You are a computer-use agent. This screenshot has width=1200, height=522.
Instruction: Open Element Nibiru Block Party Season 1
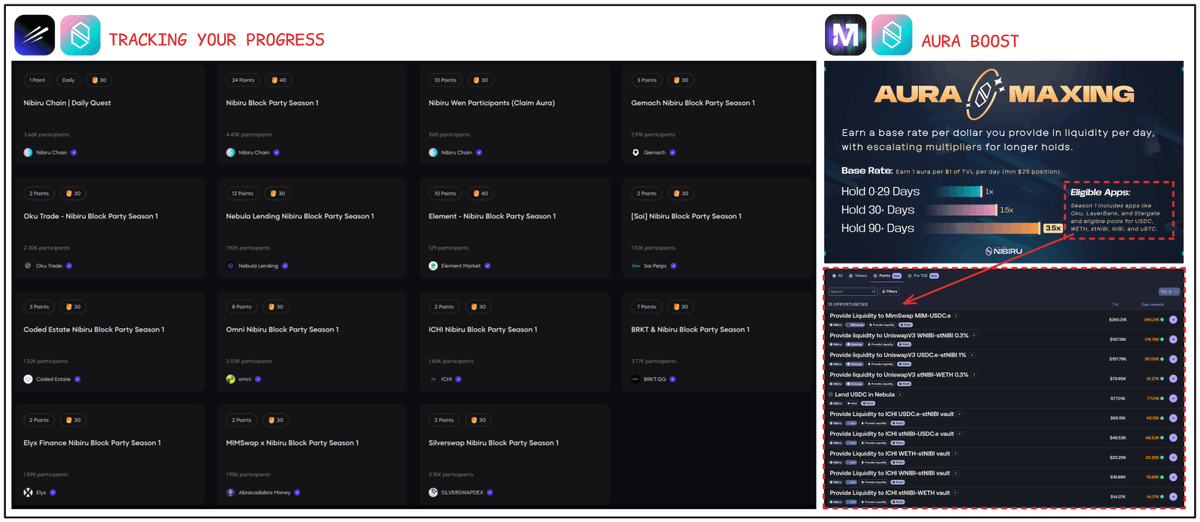click(514, 228)
